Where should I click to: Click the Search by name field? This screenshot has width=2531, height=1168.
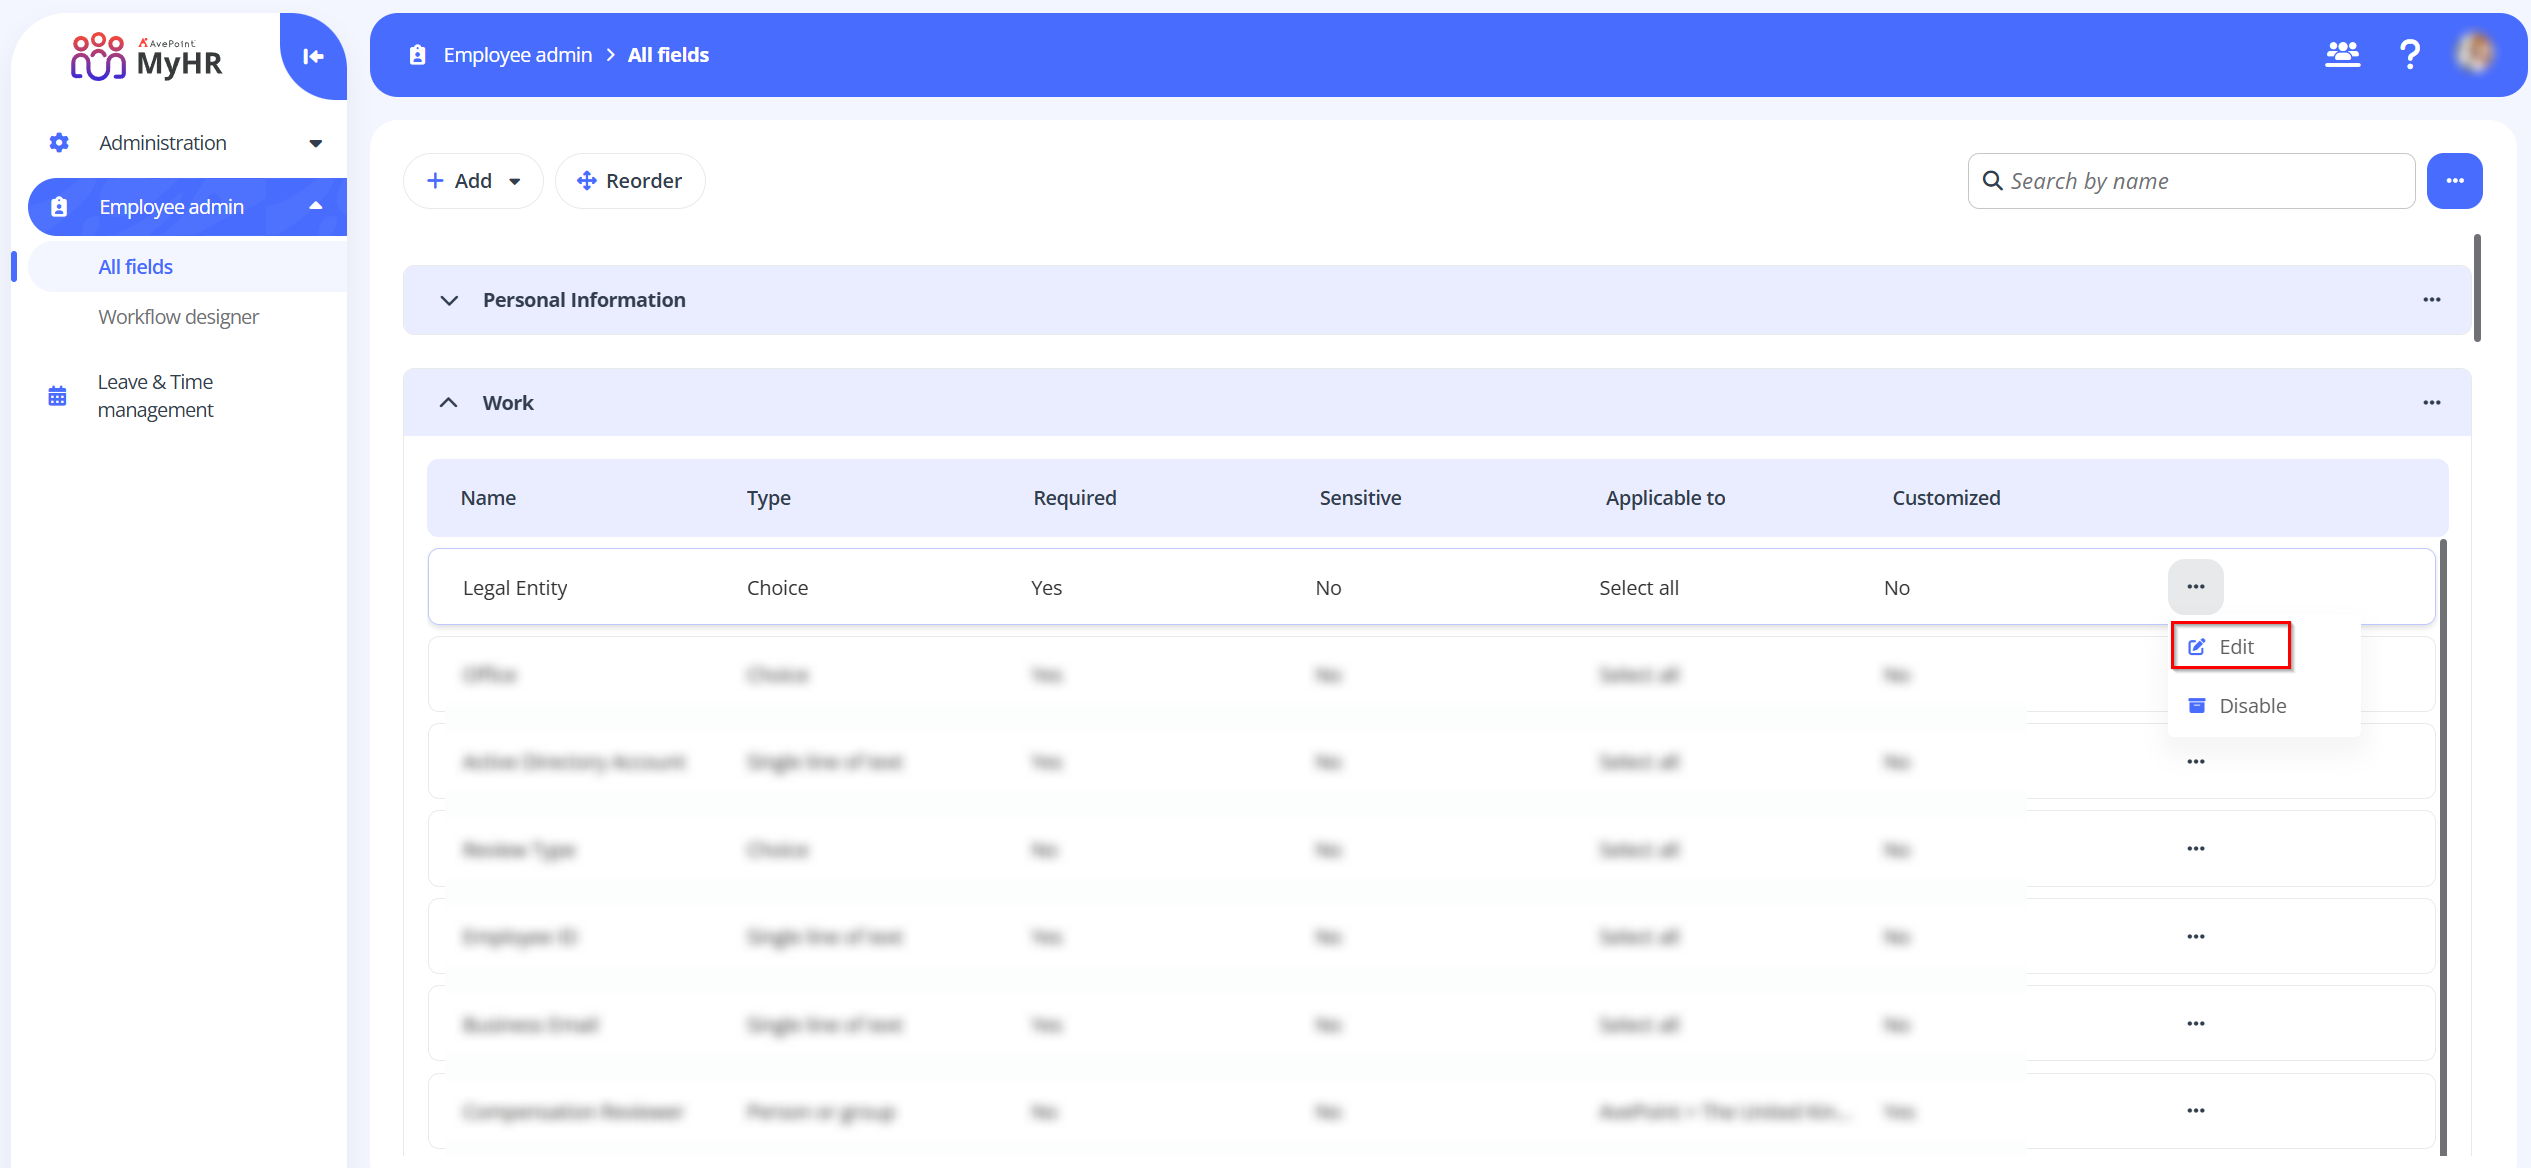(x=2191, y=181)
